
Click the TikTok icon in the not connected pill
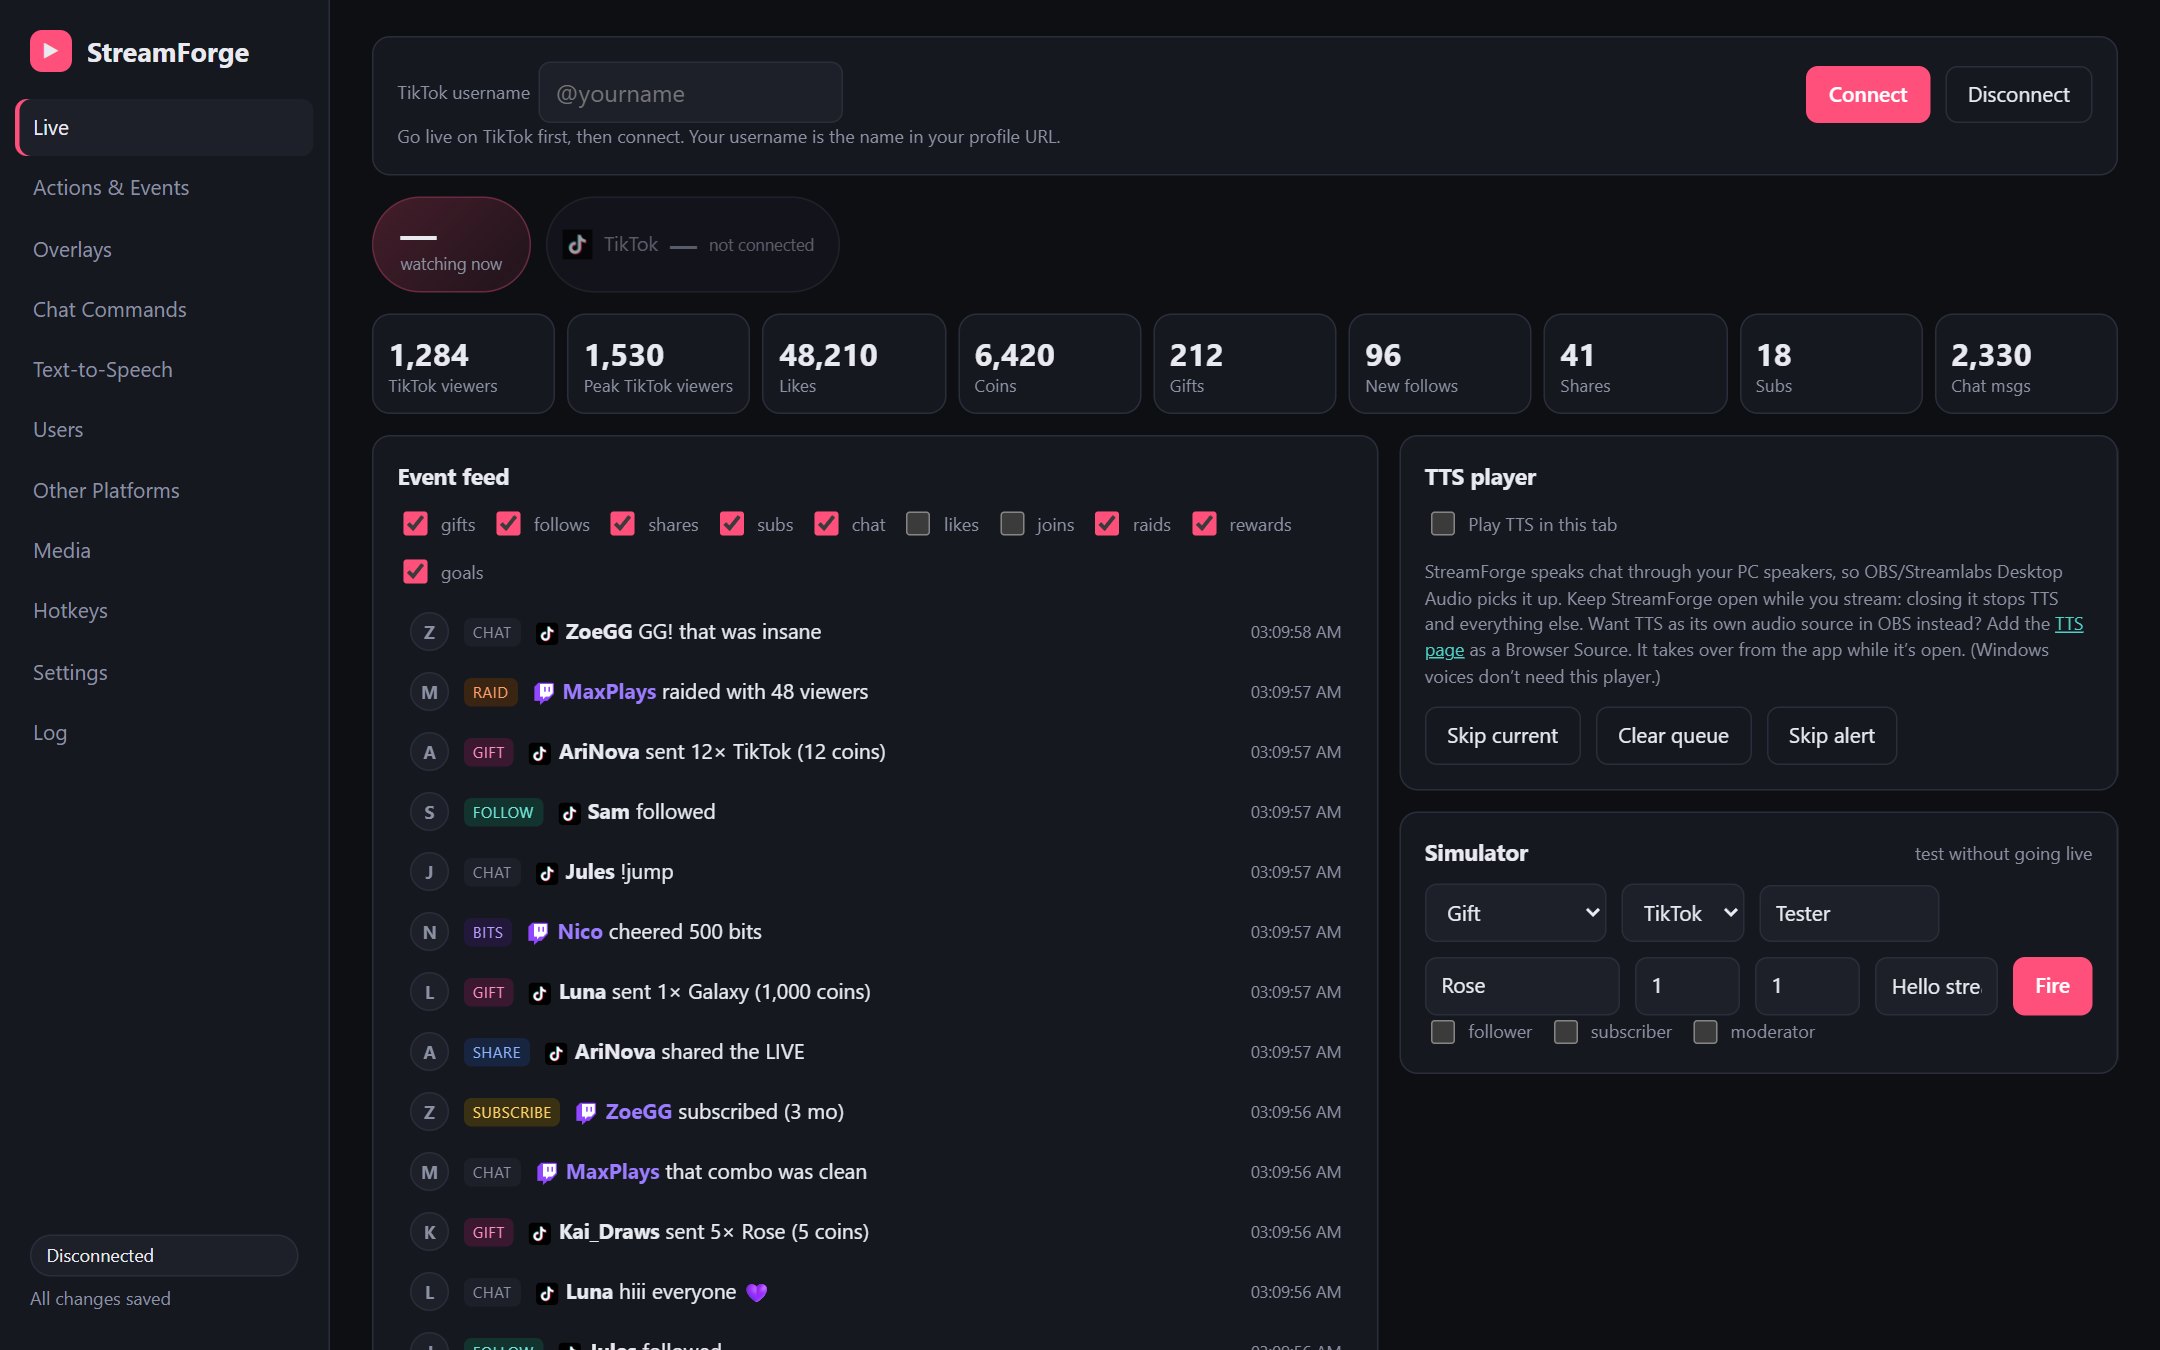click(x=577, y=244)
